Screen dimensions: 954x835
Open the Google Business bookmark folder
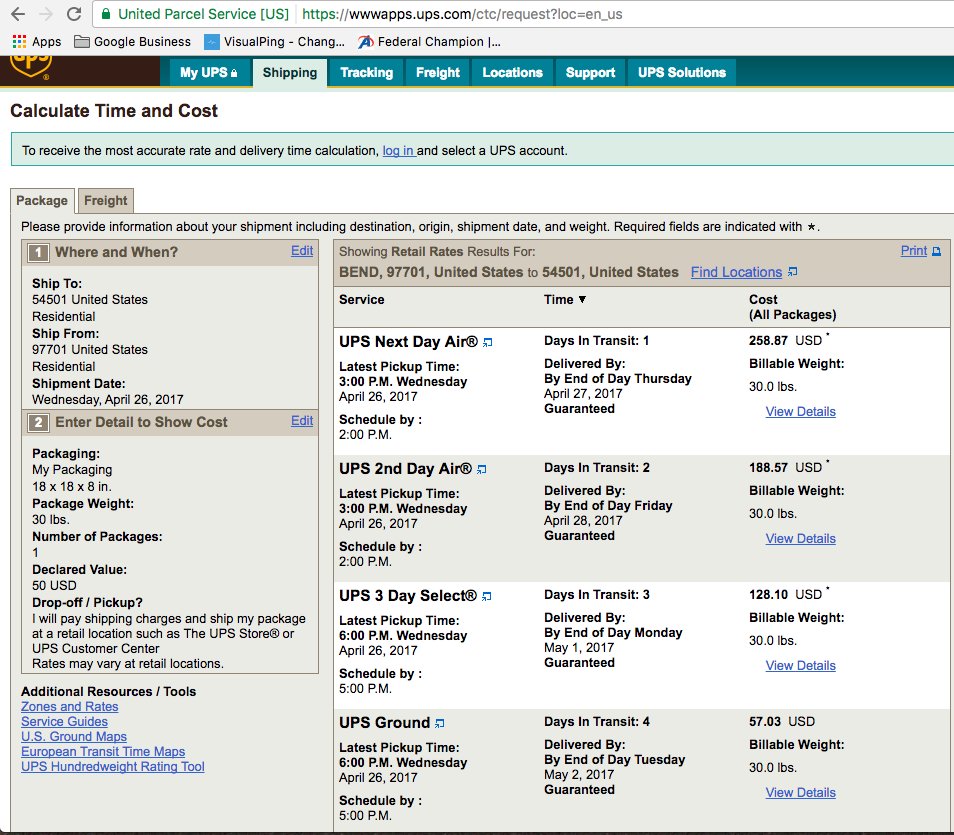(x=132, y=41)
